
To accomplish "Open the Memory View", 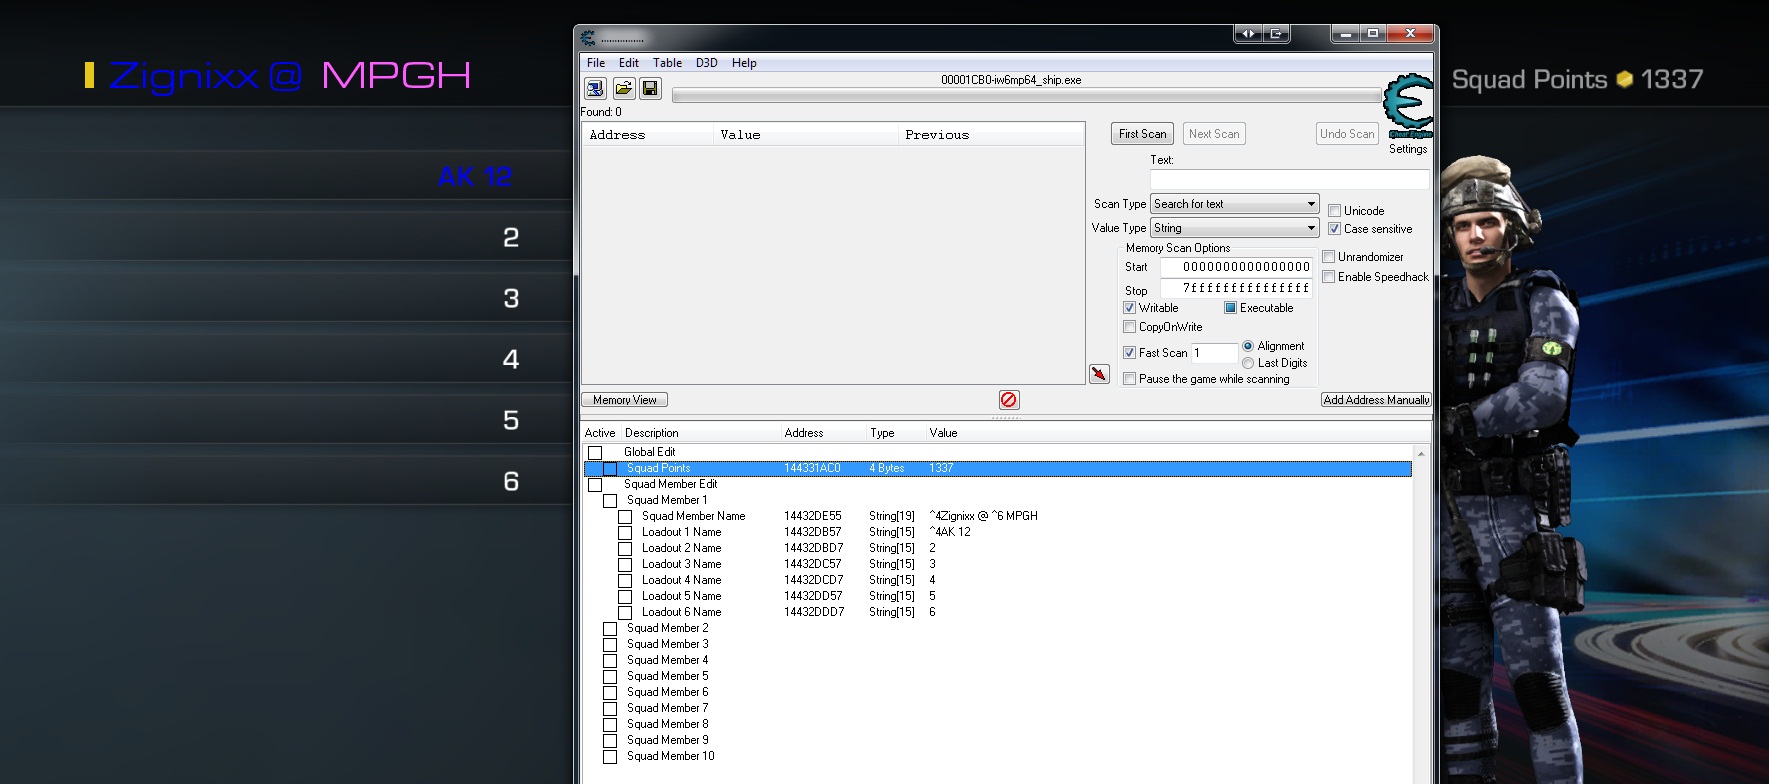I will point(624,400).
